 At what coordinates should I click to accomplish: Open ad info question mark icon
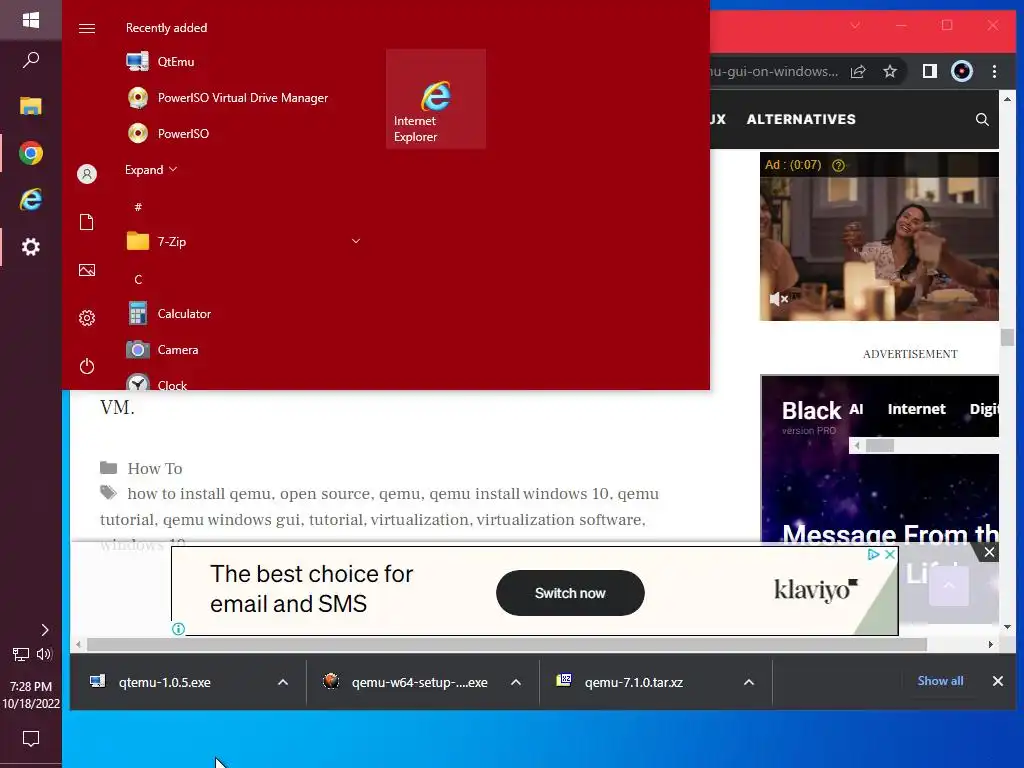coord(839,165)
